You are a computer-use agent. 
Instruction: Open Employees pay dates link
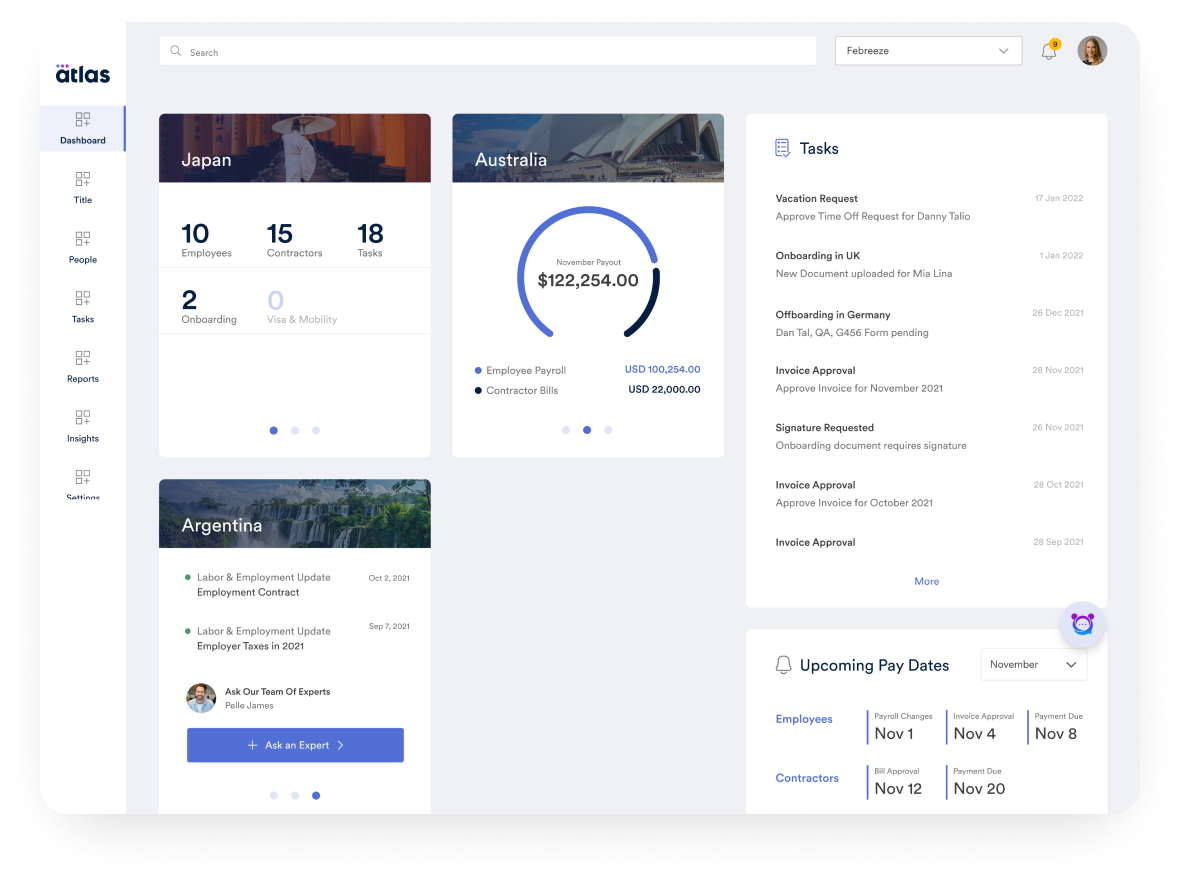click(x=804, y=719)
